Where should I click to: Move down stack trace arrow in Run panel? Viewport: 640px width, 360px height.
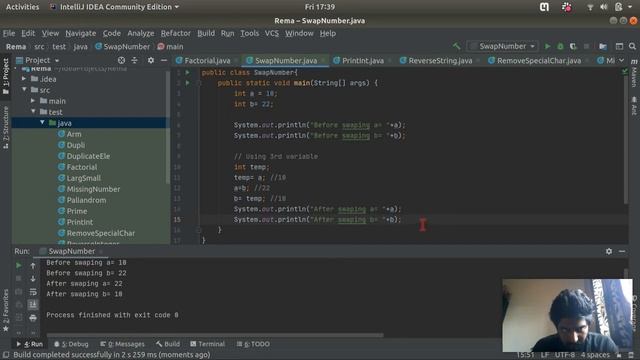click(x=33, y=279)
